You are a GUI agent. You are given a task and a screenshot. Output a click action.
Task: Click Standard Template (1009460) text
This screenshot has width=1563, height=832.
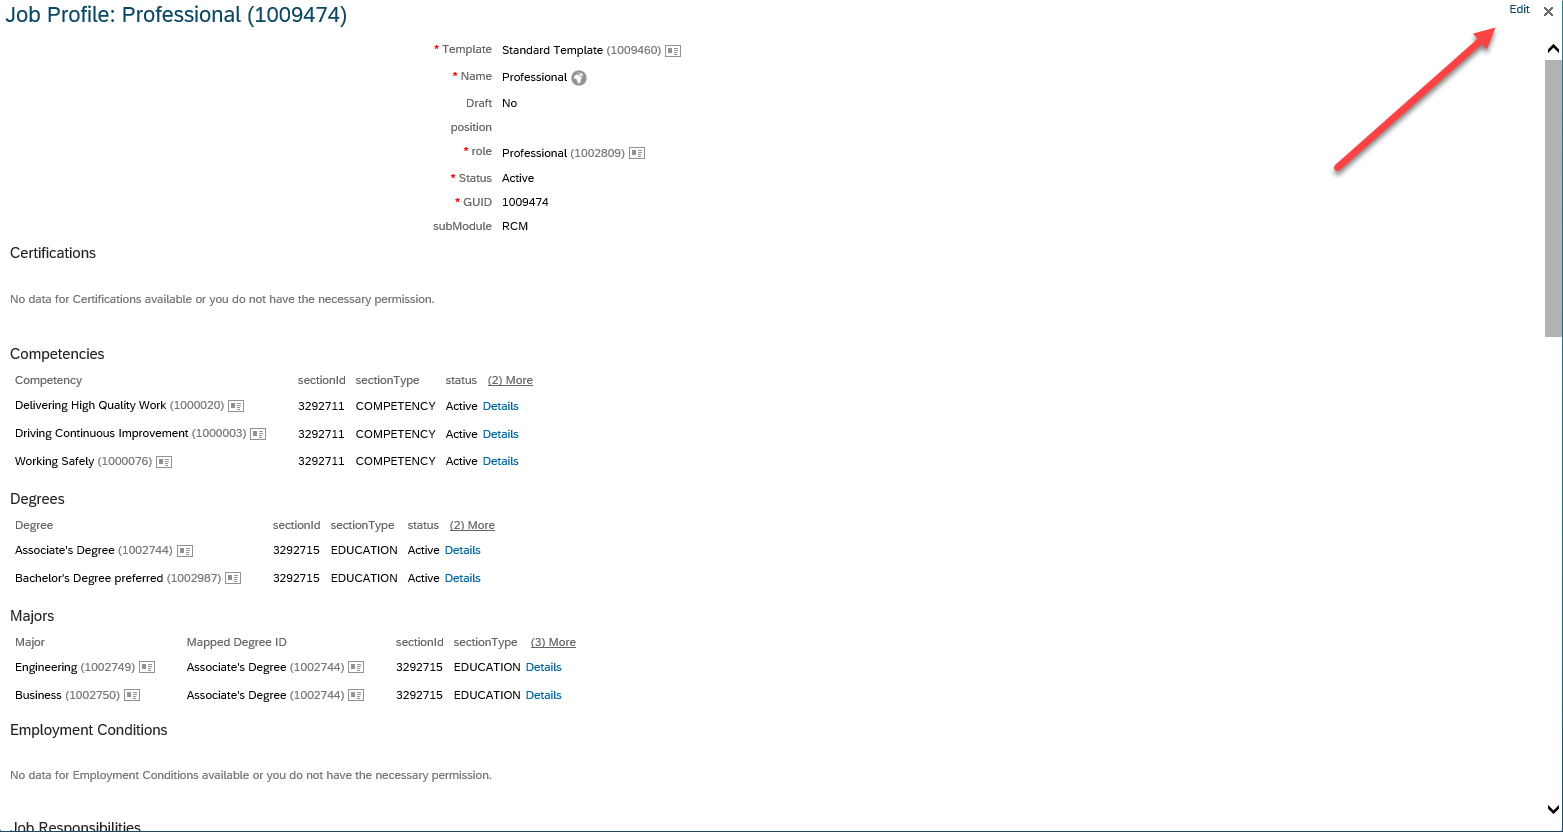[581, 50]
